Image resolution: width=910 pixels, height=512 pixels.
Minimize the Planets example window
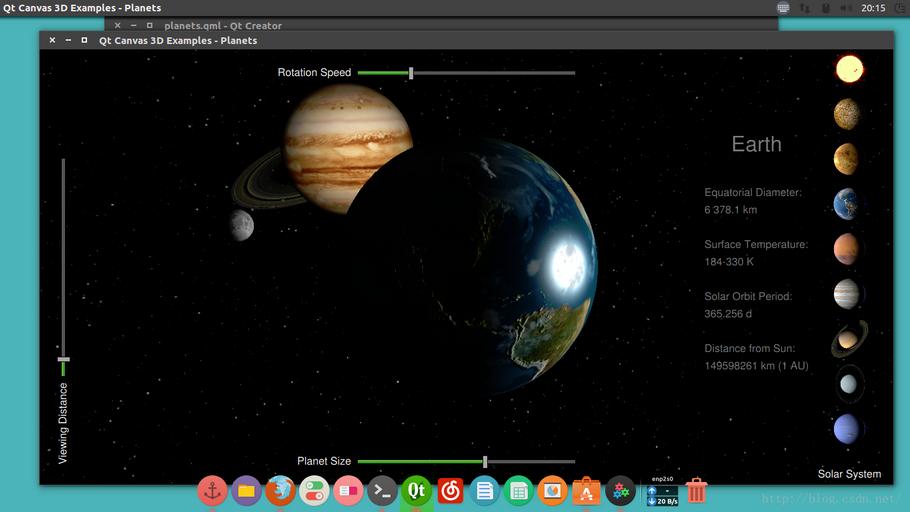coord(68,40)
